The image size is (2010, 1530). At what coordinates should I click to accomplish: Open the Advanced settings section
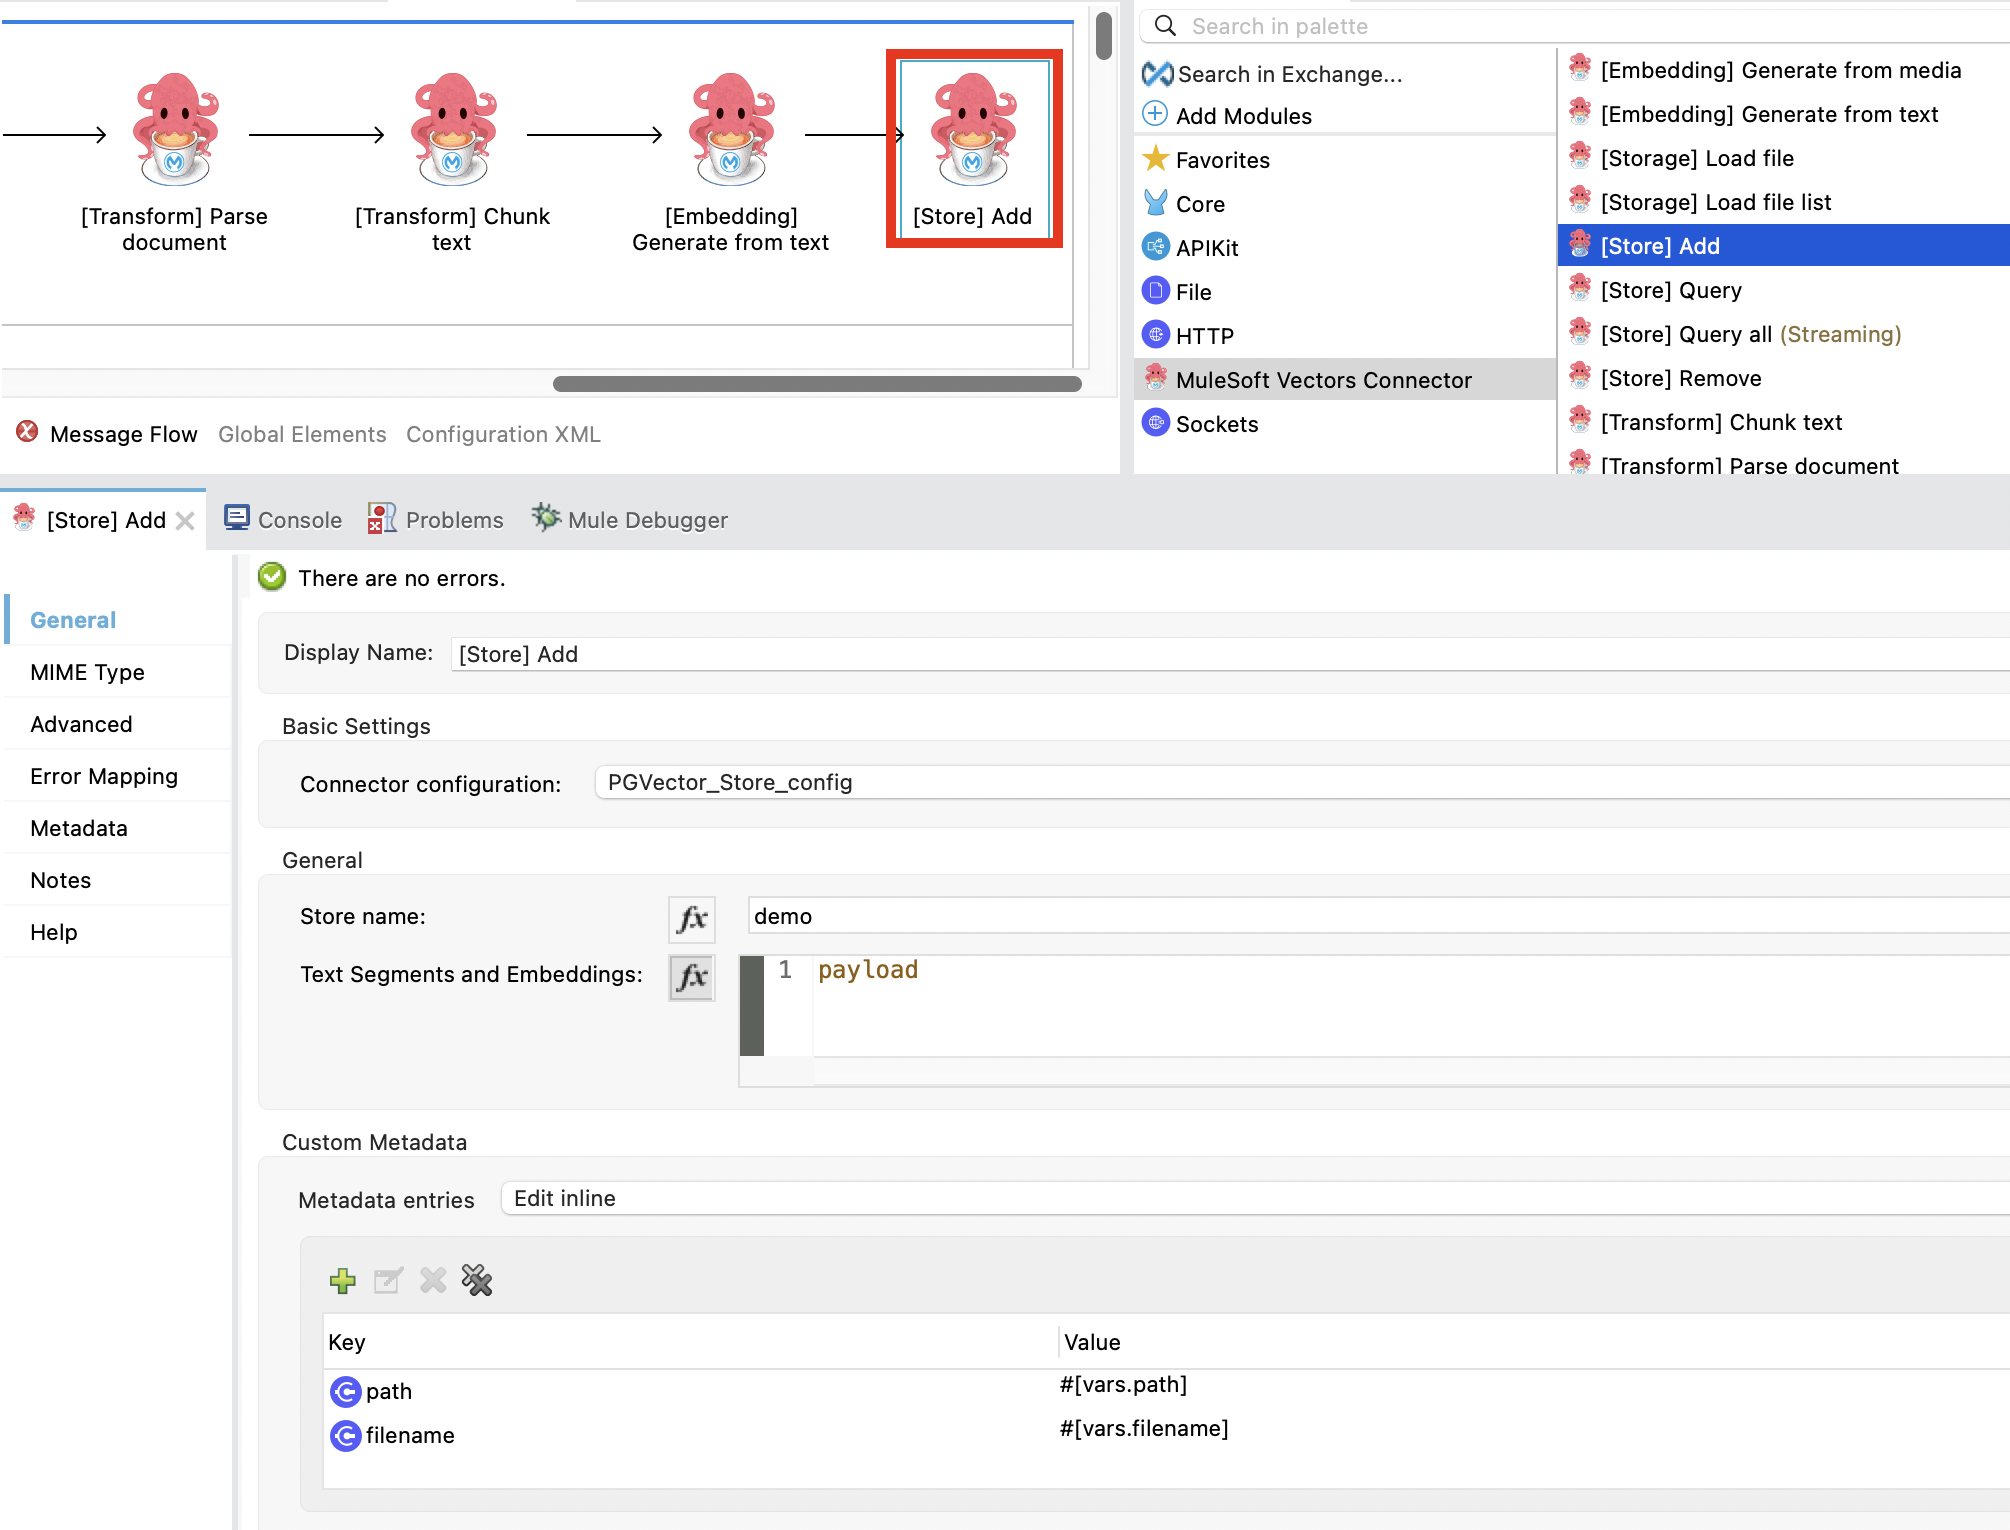[x=118, y=724]
